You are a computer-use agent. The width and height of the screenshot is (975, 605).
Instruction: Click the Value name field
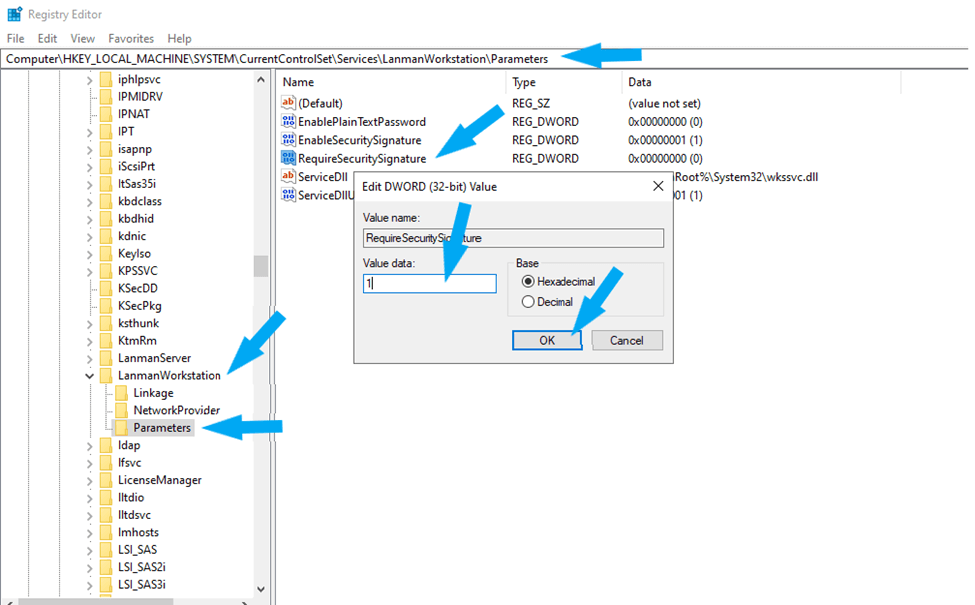(x=513, y=238)
